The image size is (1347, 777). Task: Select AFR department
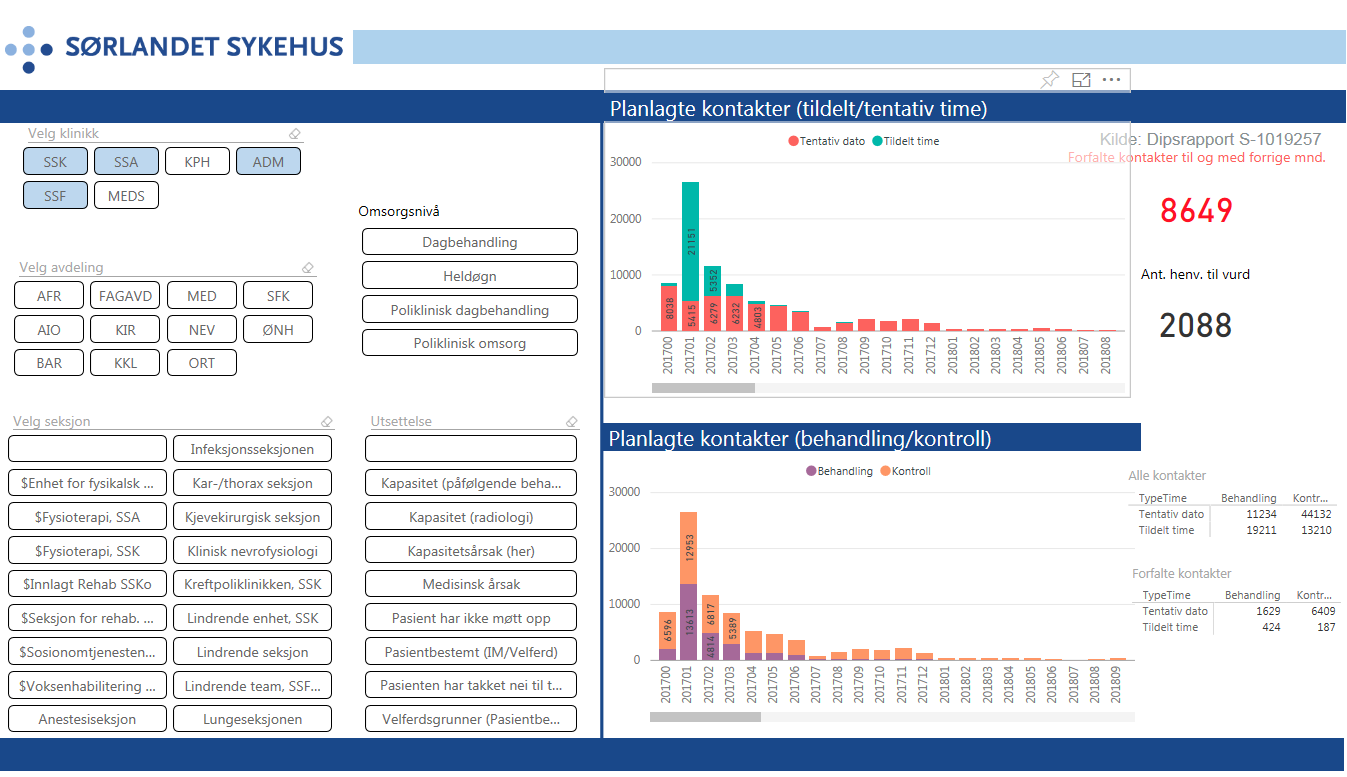[x=49, y=296]
